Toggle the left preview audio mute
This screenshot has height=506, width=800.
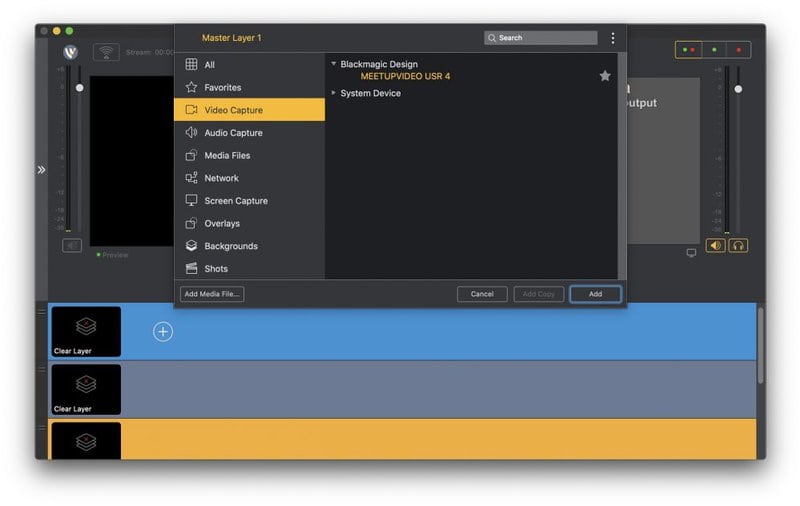coord(72,245)
